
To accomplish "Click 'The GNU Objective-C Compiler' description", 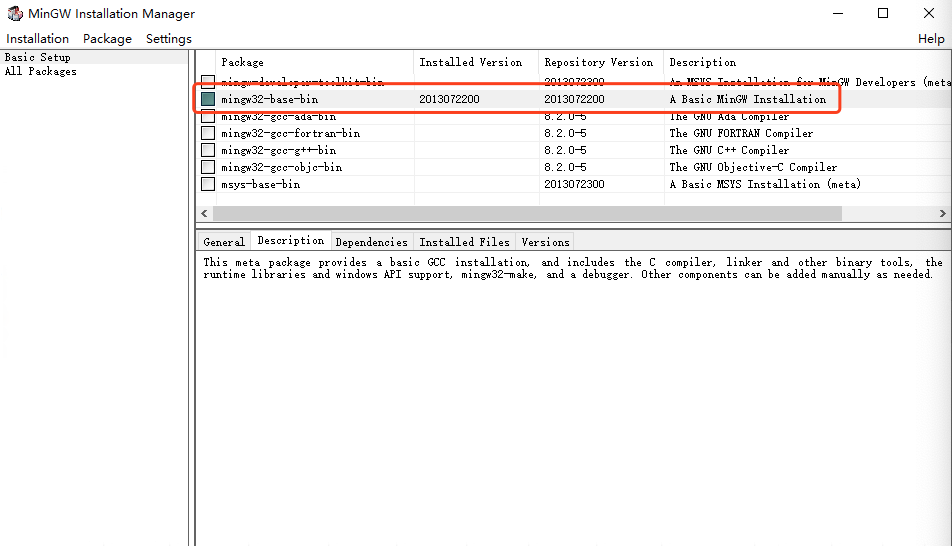I will coord(753,167).
